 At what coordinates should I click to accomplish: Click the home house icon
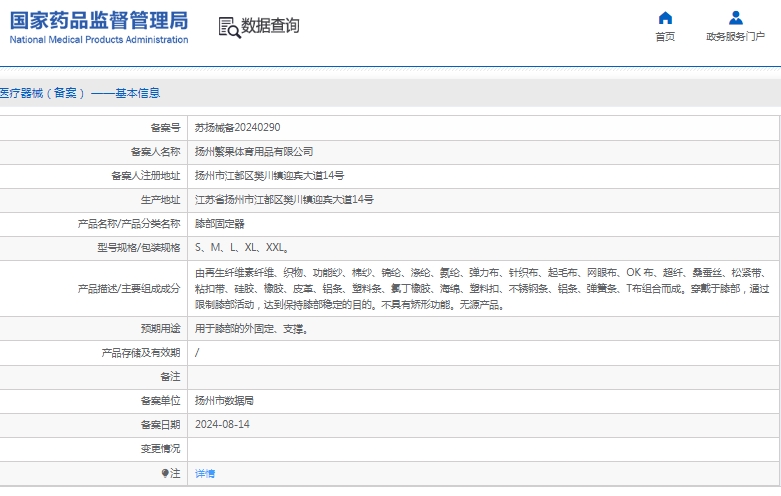point(665,18)
